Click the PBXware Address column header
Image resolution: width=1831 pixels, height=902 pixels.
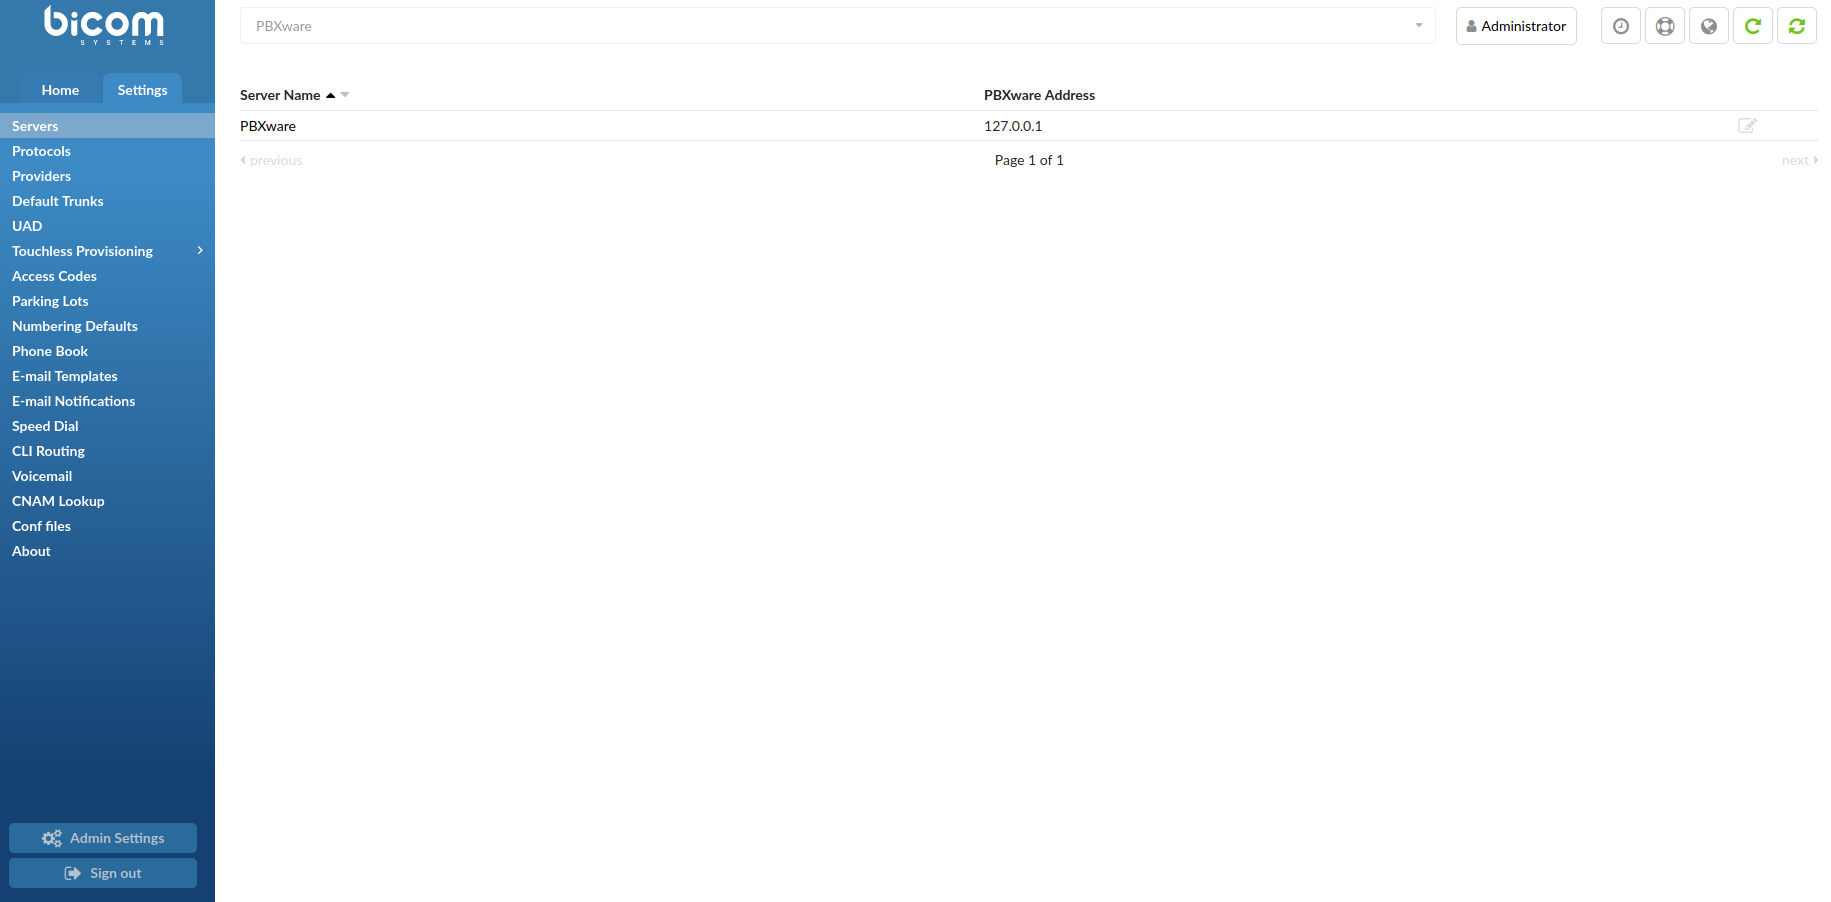click(1039, 95)
